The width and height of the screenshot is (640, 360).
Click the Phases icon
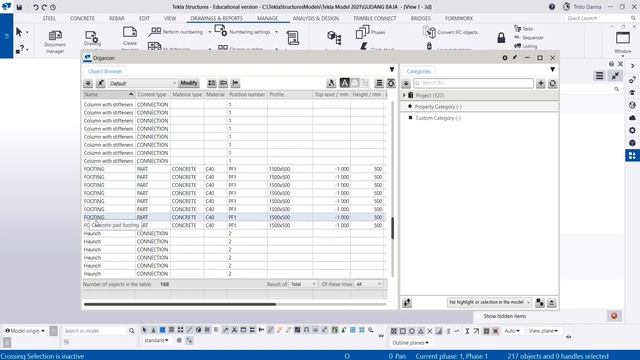pos(362,32)
